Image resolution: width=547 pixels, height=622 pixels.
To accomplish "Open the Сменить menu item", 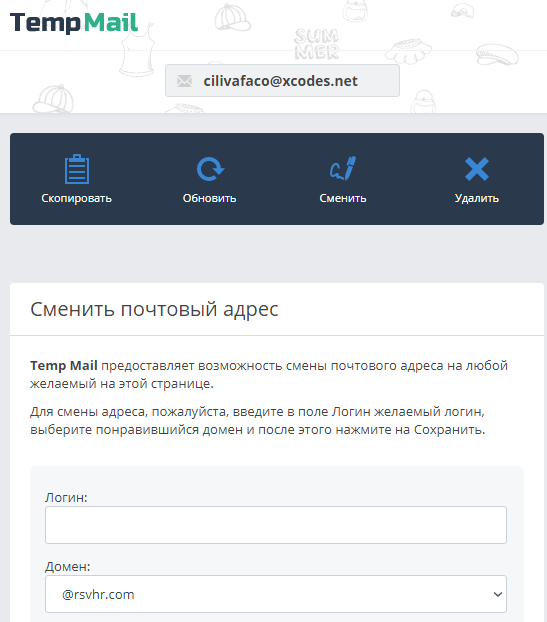I will (343, 198).
